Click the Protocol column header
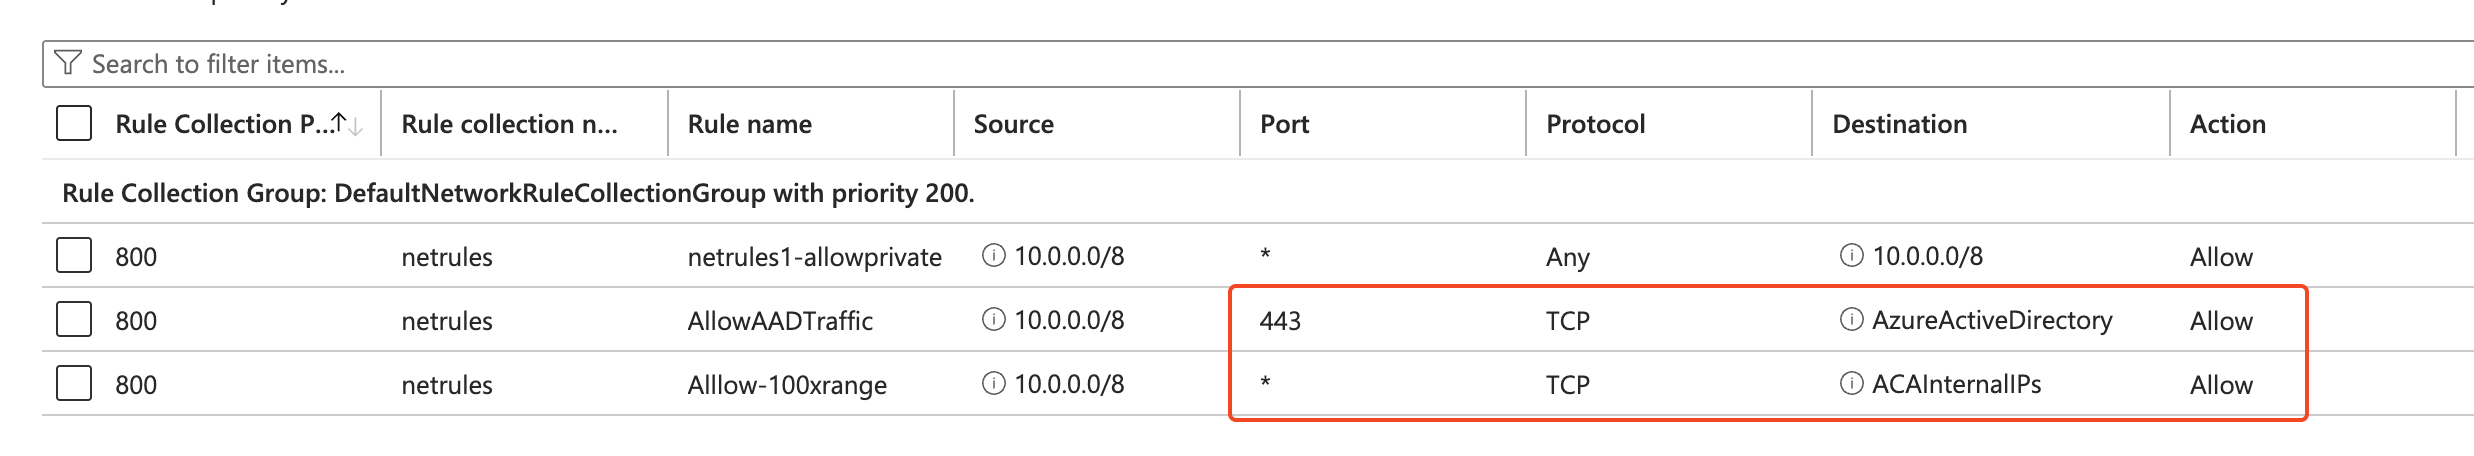The image size is (2474, 456). [x=1595, y=124]
